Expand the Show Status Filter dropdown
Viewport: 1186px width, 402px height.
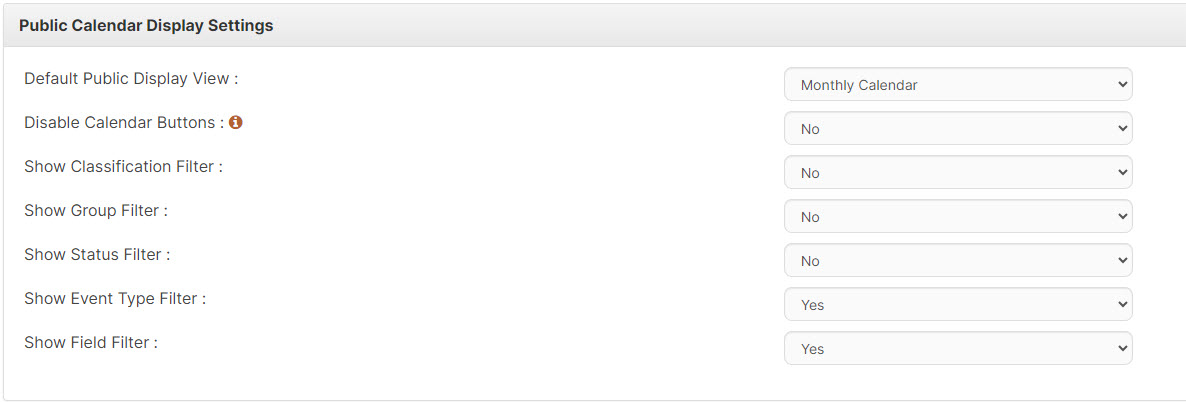tap(958, 260)
